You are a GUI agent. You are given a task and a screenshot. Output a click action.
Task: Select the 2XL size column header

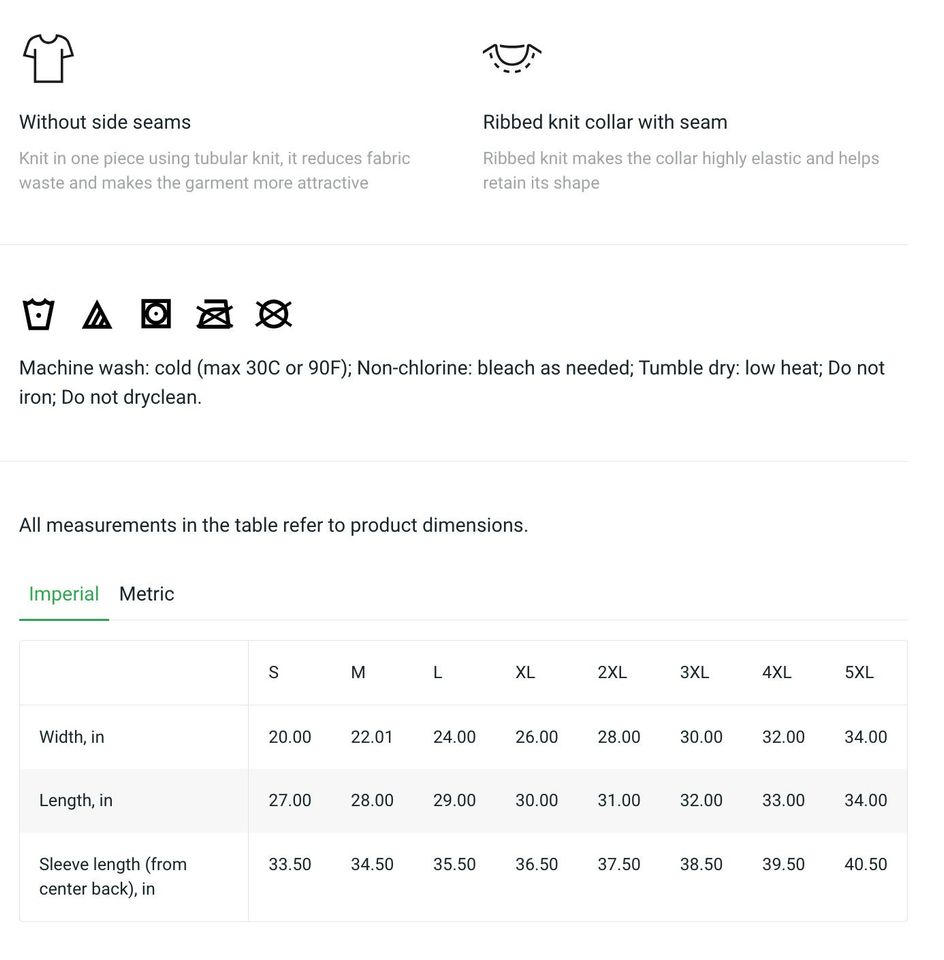[612, 672]
